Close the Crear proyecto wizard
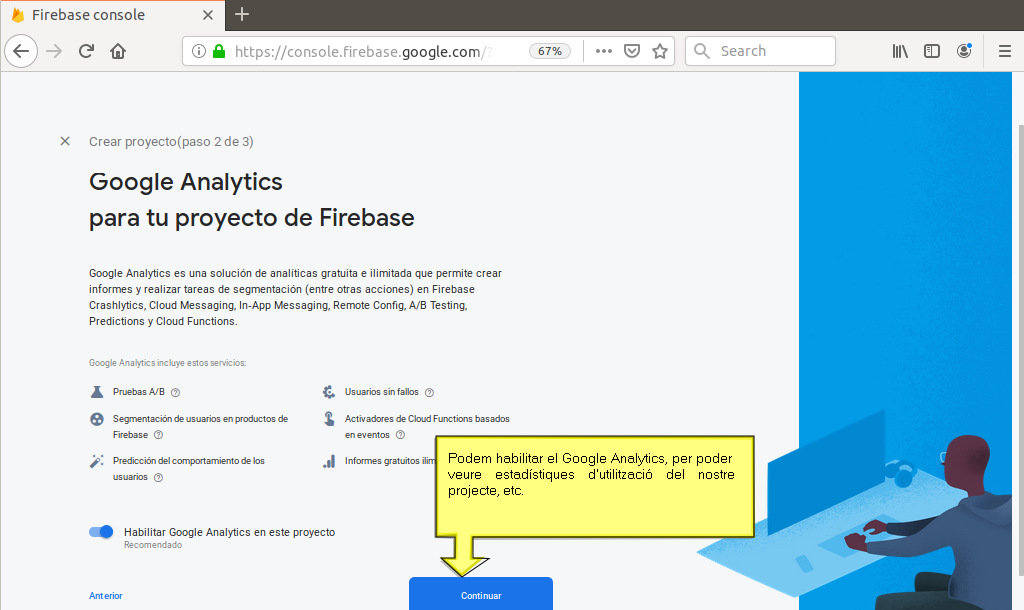 (65, 141)
